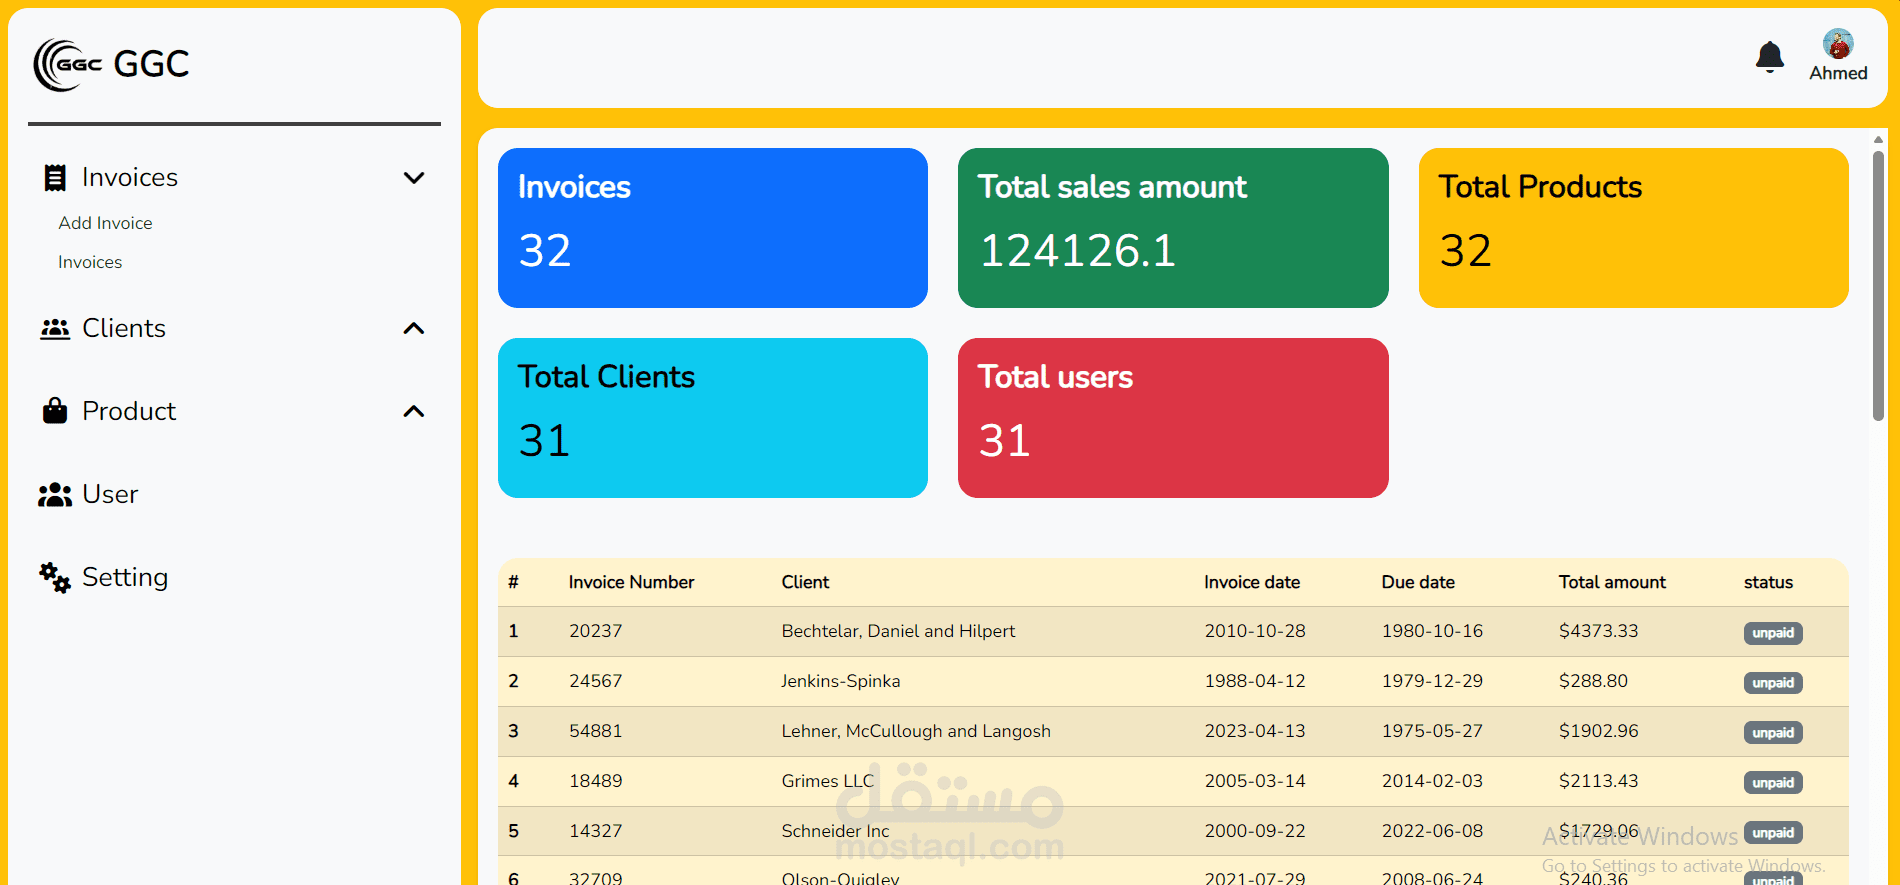The width and height of the screenshot is (1900, 885).
Task: Open the Invoices submenu link
Action: pos(90,262)
